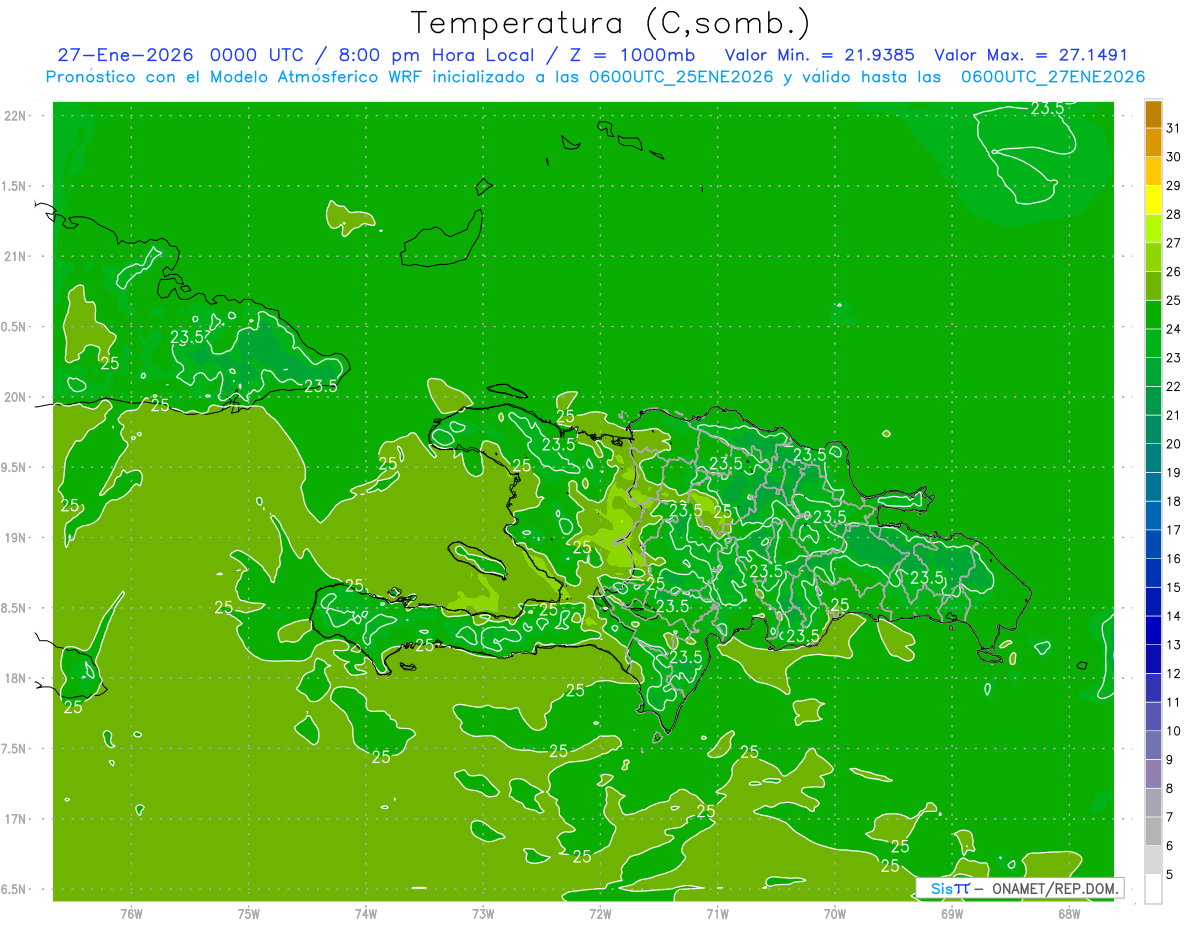
Task: Select the 'Z = 1000mb' level text
Action: [633, 55]
